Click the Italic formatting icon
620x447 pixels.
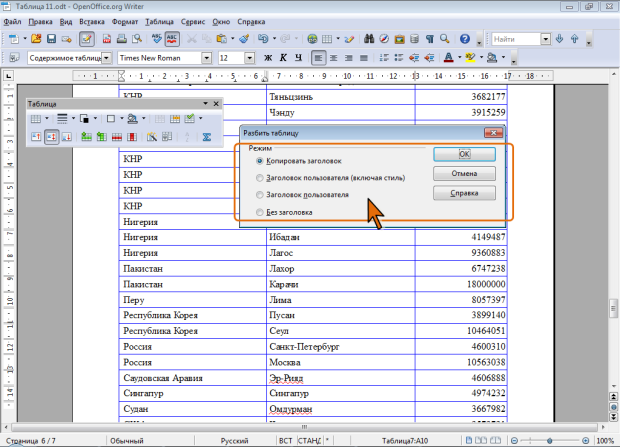283,58
